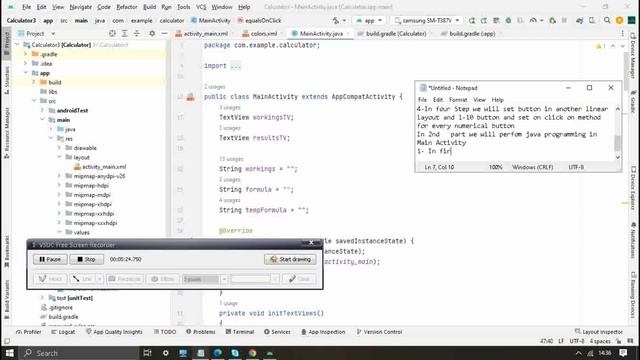The width and height of the screenshot is (640, 360).
Task: Open the Navigate menu
Action: 80,7
